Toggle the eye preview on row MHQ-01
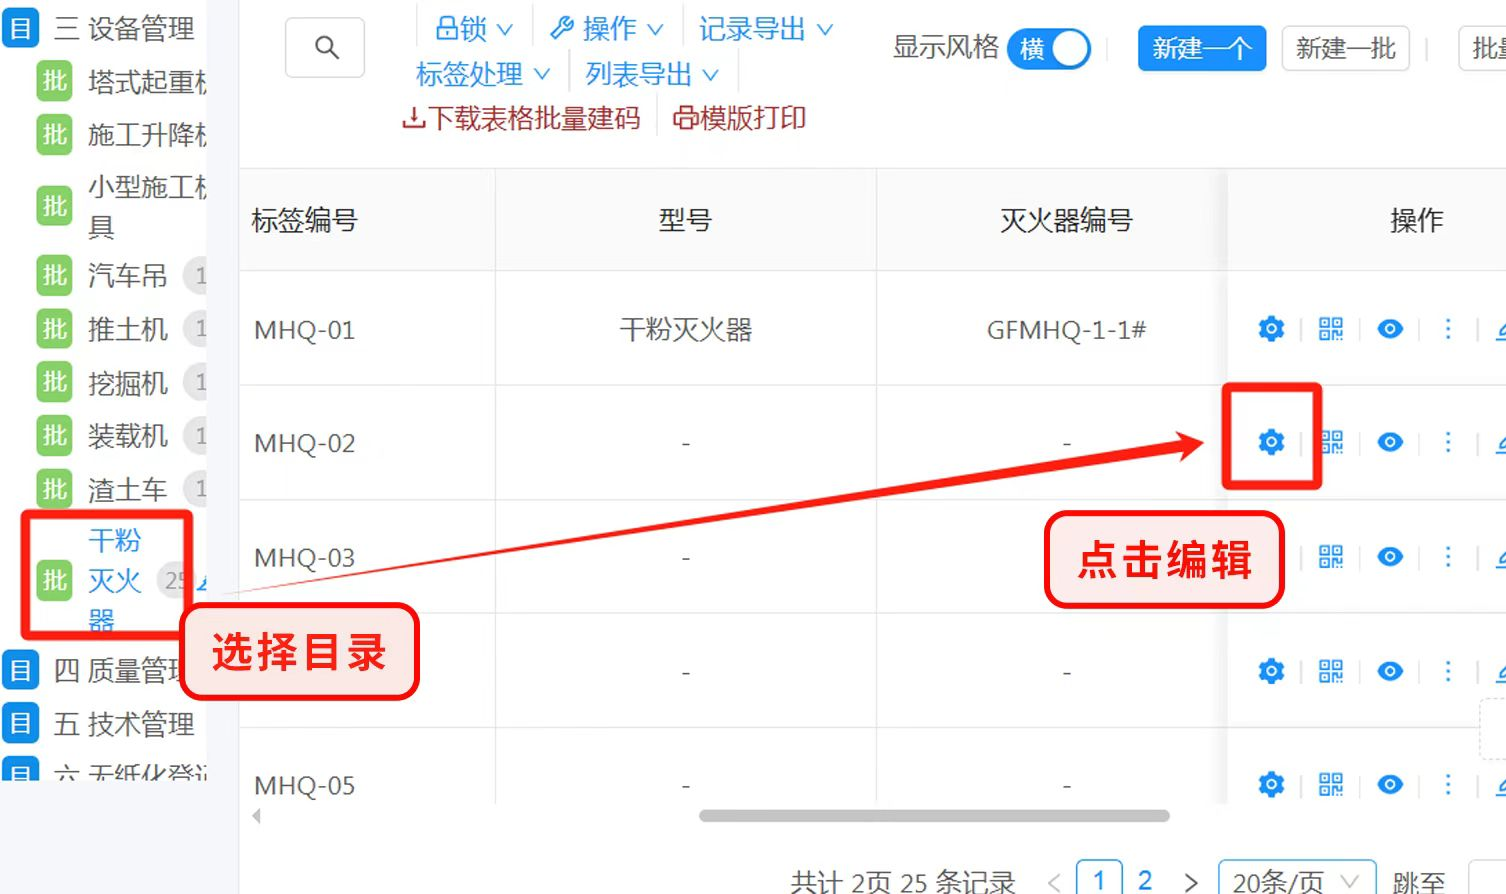1506x894 pixels. (1389, 328)
